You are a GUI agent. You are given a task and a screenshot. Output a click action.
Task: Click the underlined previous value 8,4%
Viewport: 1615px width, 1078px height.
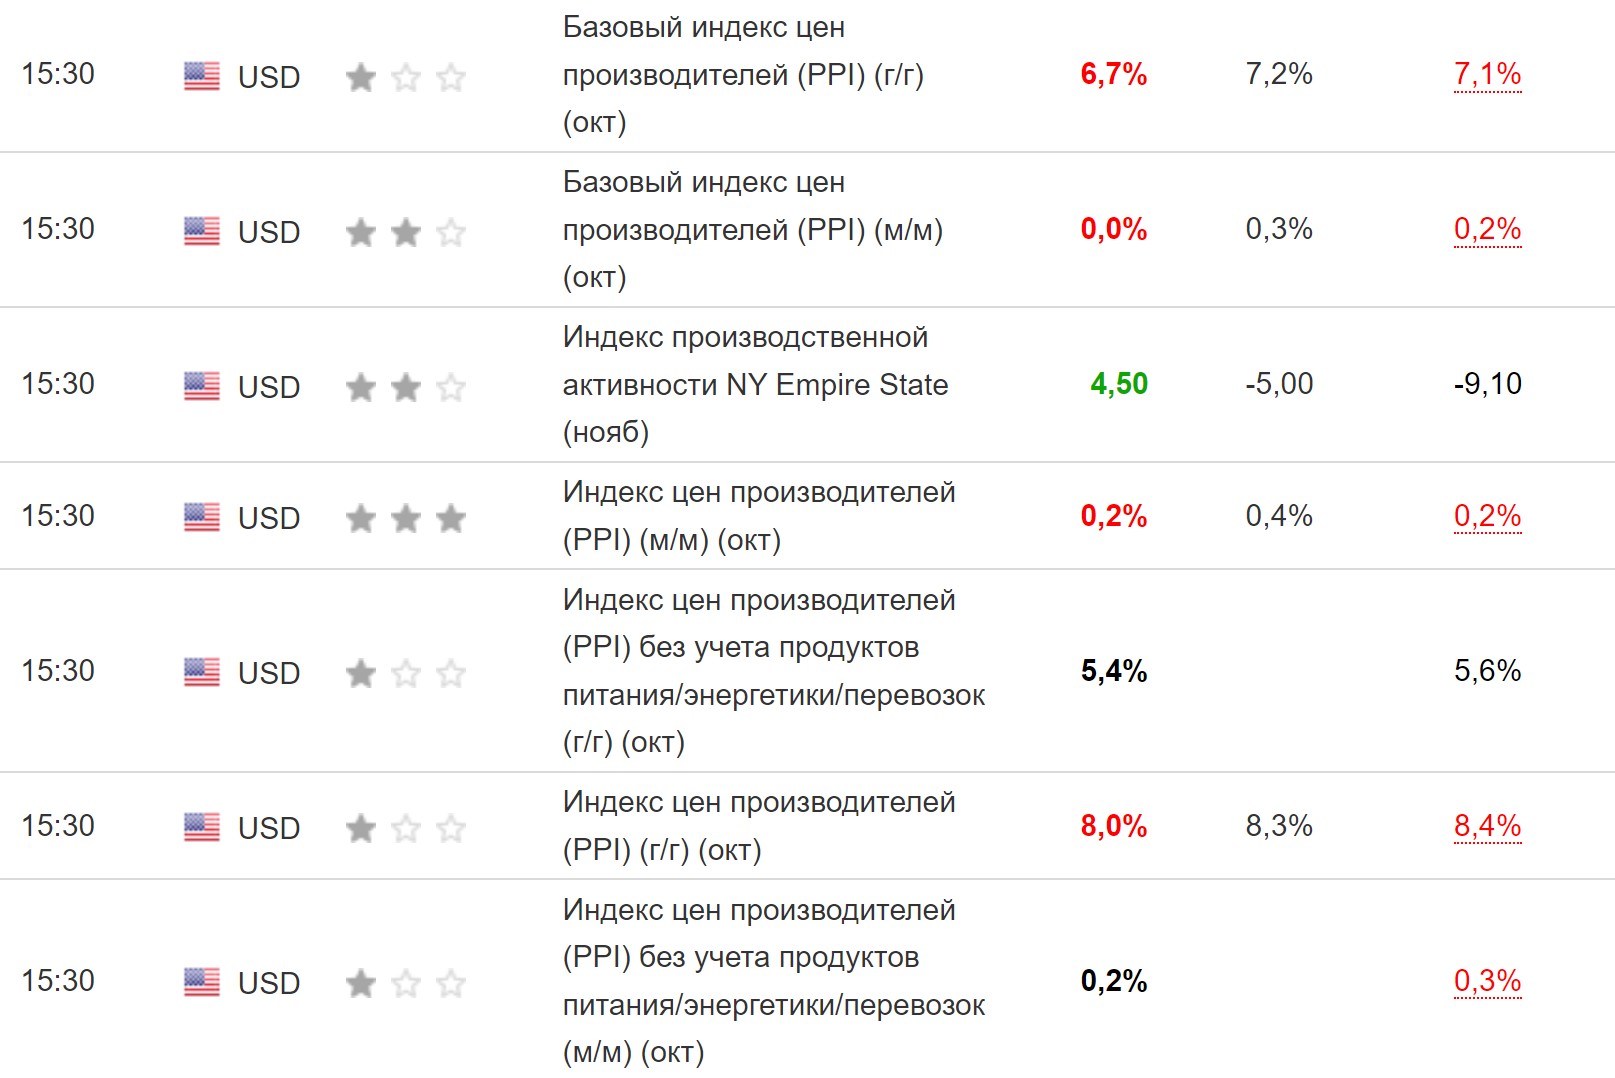1487,826
